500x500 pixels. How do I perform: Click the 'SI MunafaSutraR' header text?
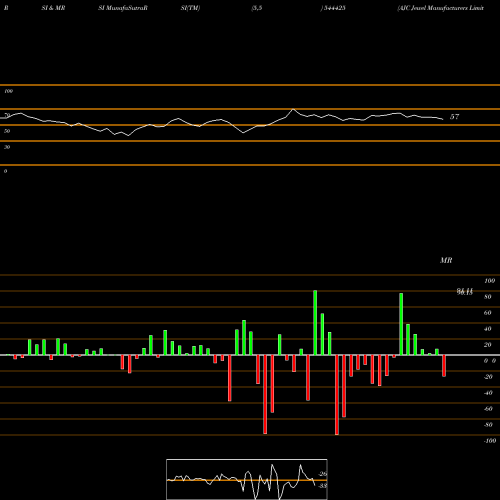pos(123,8)
